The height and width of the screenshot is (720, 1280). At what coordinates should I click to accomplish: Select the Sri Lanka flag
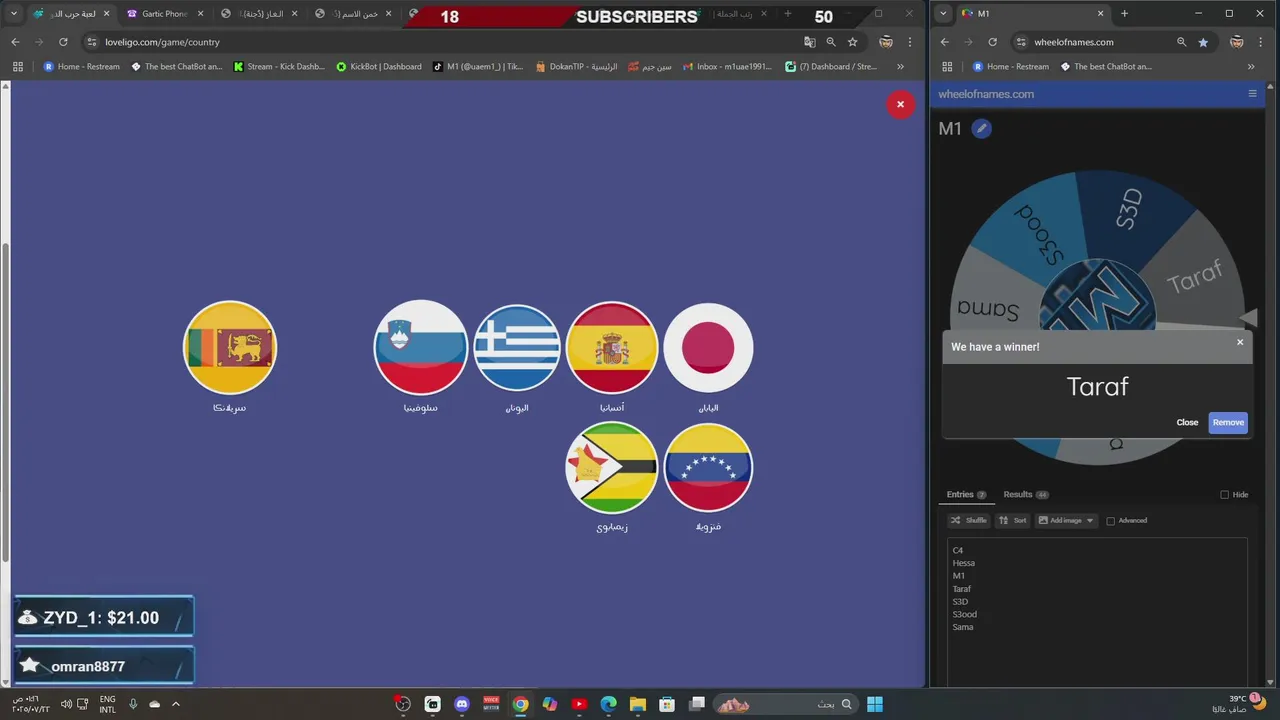click(230, 347)
